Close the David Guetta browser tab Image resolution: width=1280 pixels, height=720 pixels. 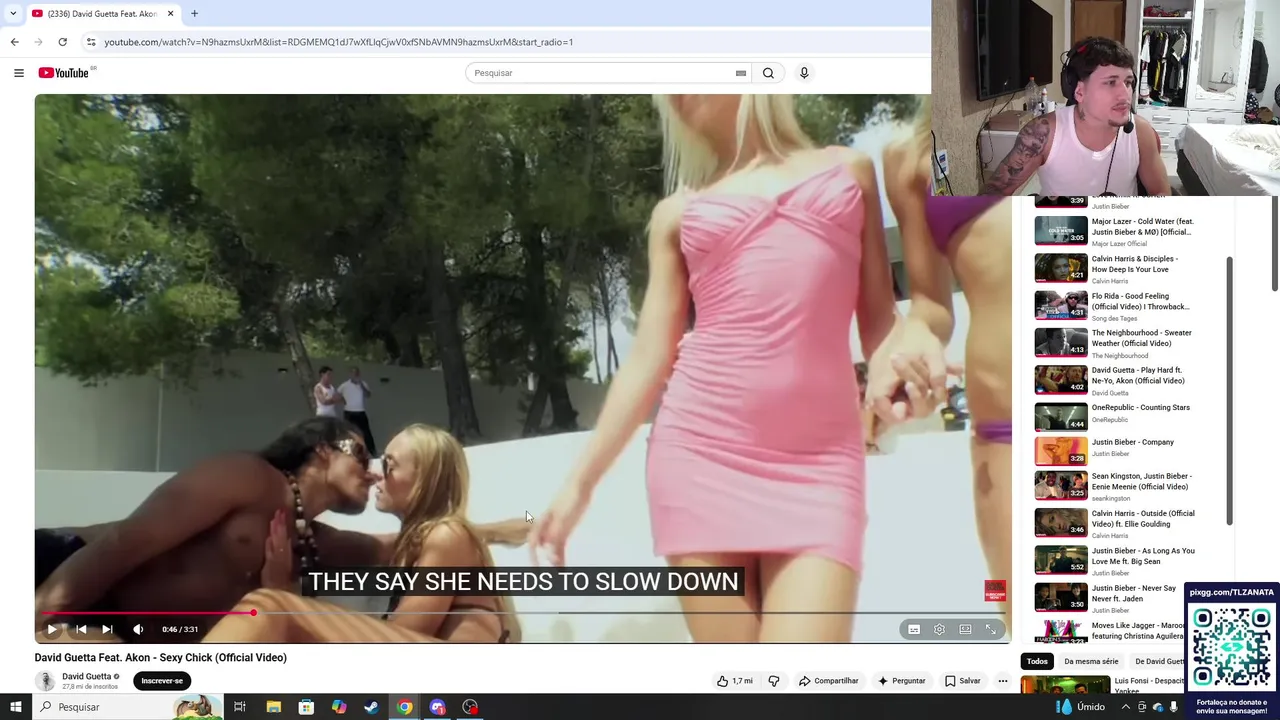tap(170, 14)
